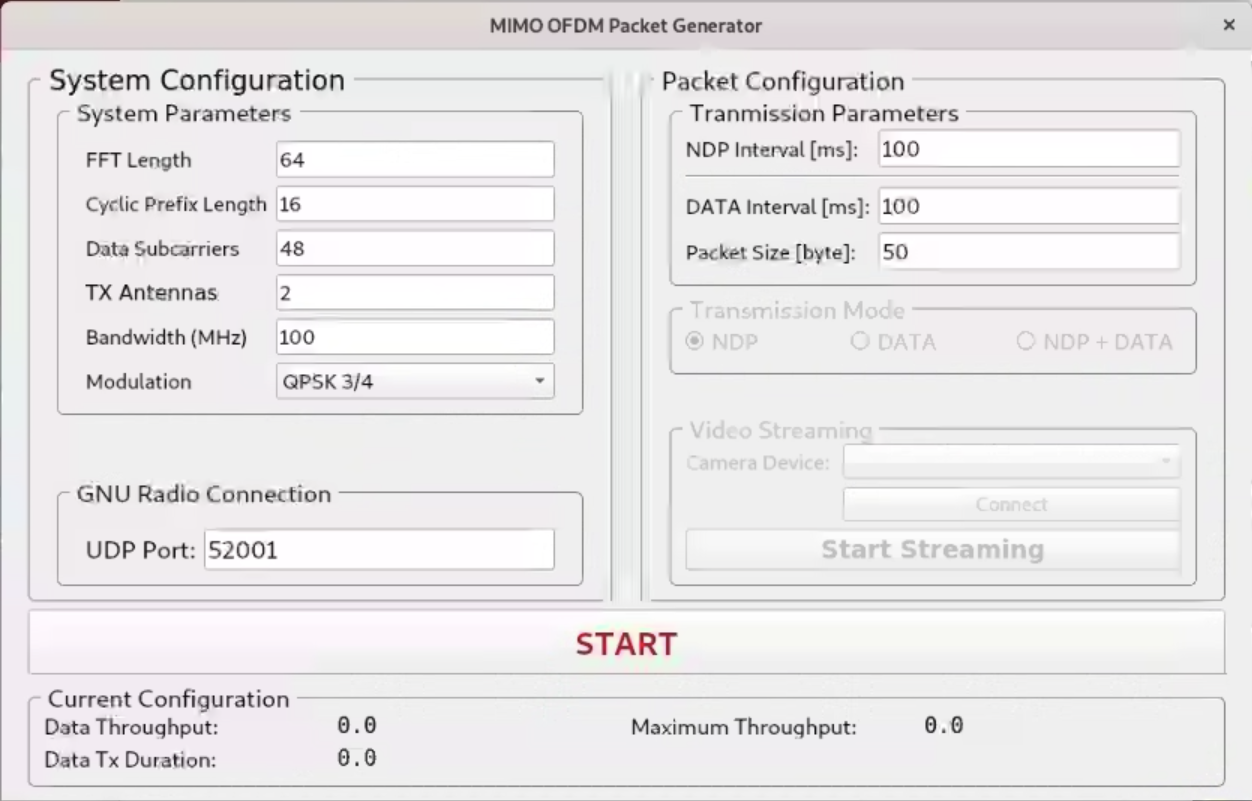The image size is (1252, 801).
Task: Select the NDP + DATA radio option
Action: [1025, 342]
